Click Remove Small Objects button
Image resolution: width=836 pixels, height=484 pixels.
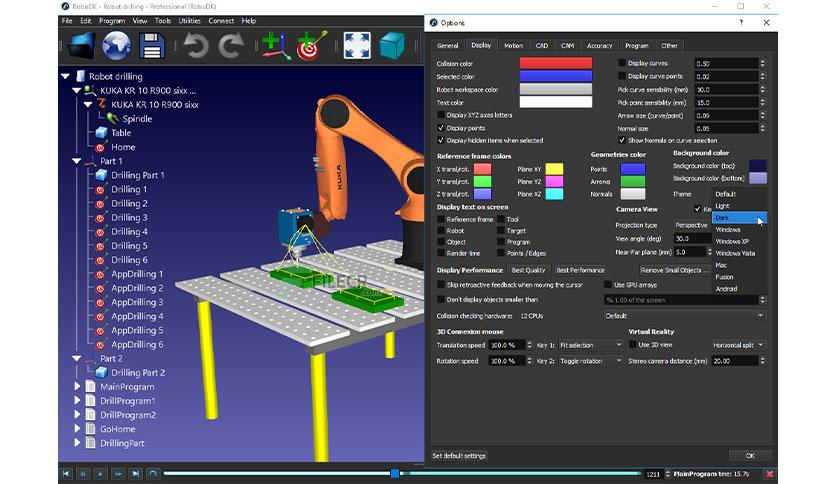(674, 270)
